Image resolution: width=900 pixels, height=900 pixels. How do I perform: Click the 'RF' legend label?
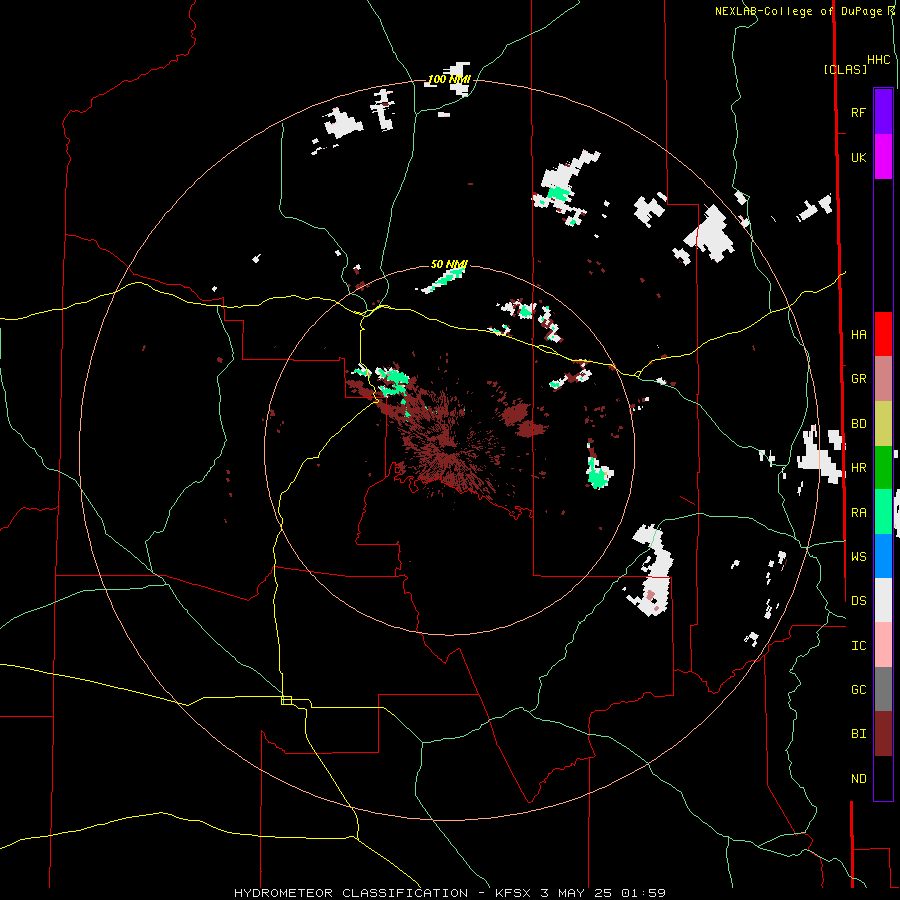858,112
